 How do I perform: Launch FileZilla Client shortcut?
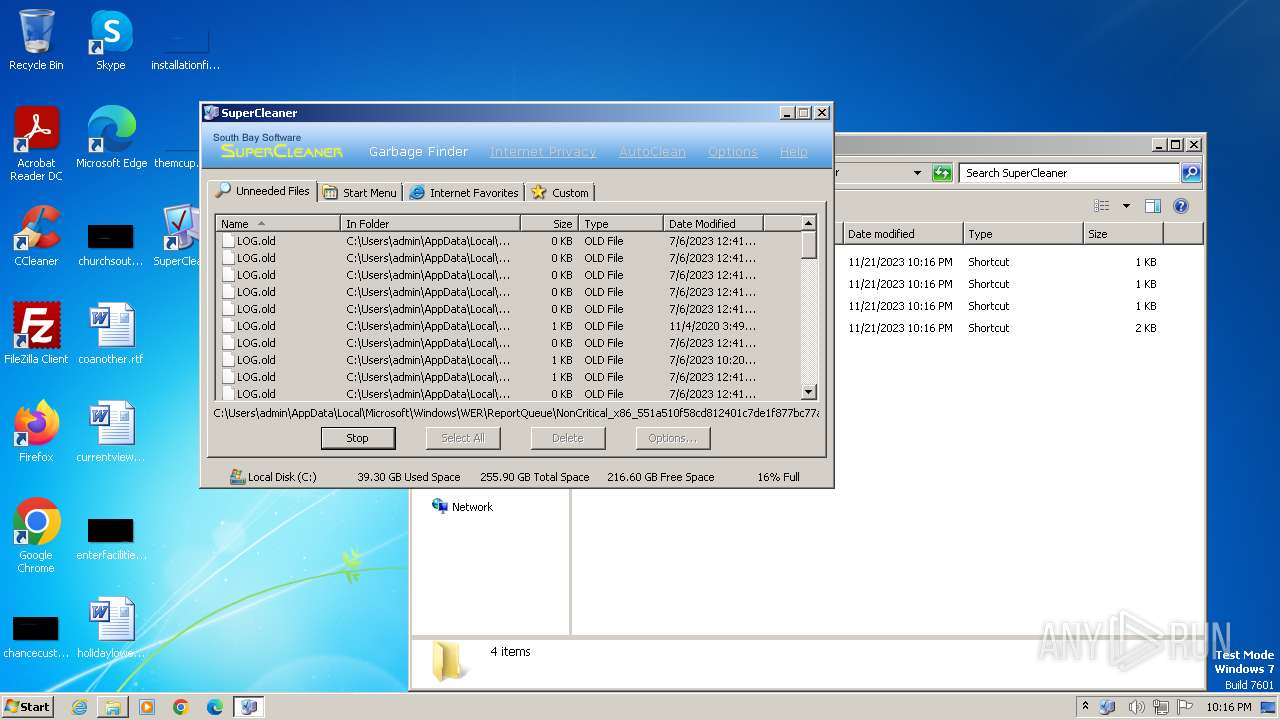point(36,334)
